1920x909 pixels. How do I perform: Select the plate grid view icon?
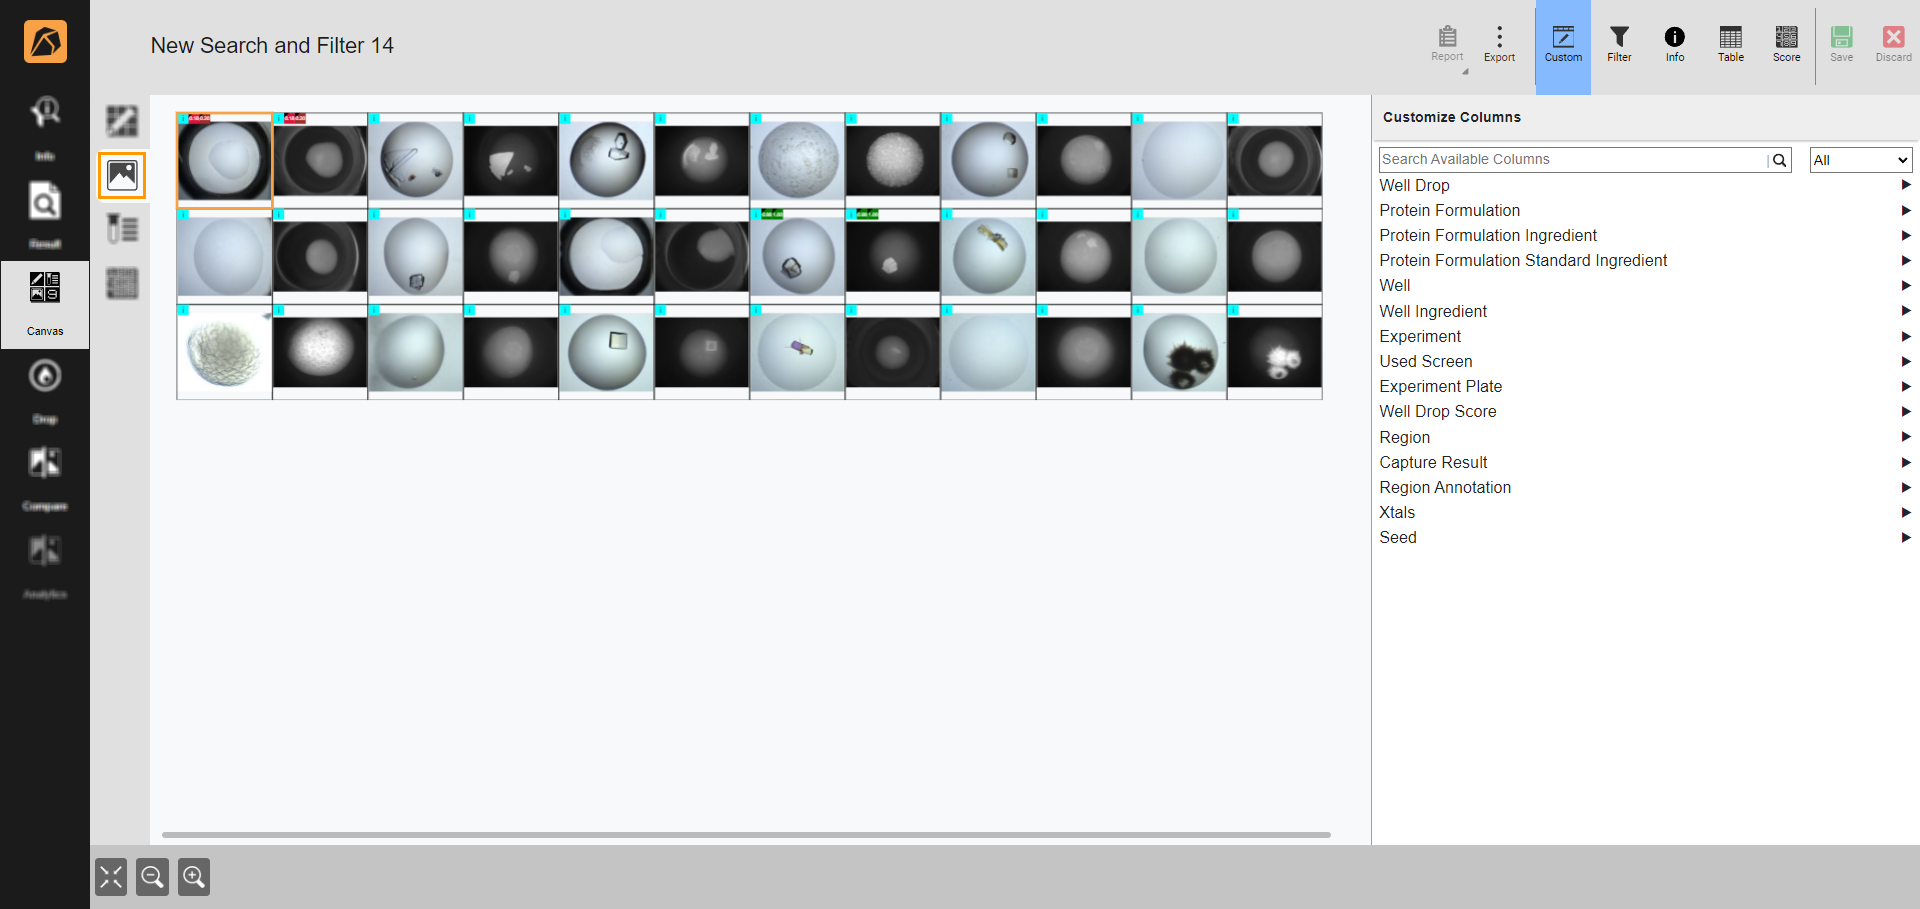tap(122, 283)
